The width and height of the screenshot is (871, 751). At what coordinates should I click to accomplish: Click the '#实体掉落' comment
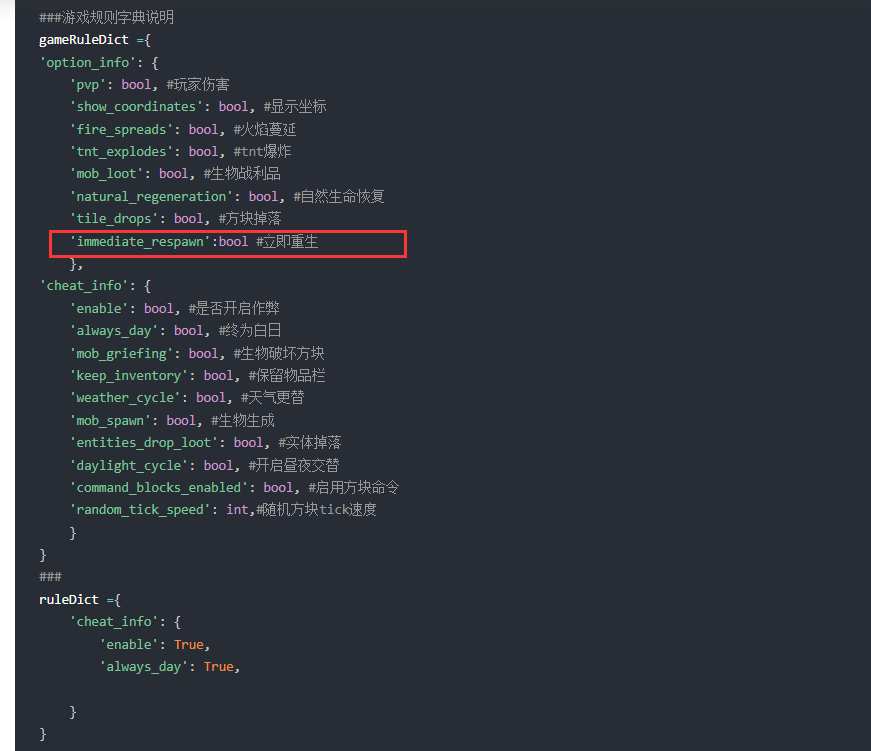coord(310,443)
